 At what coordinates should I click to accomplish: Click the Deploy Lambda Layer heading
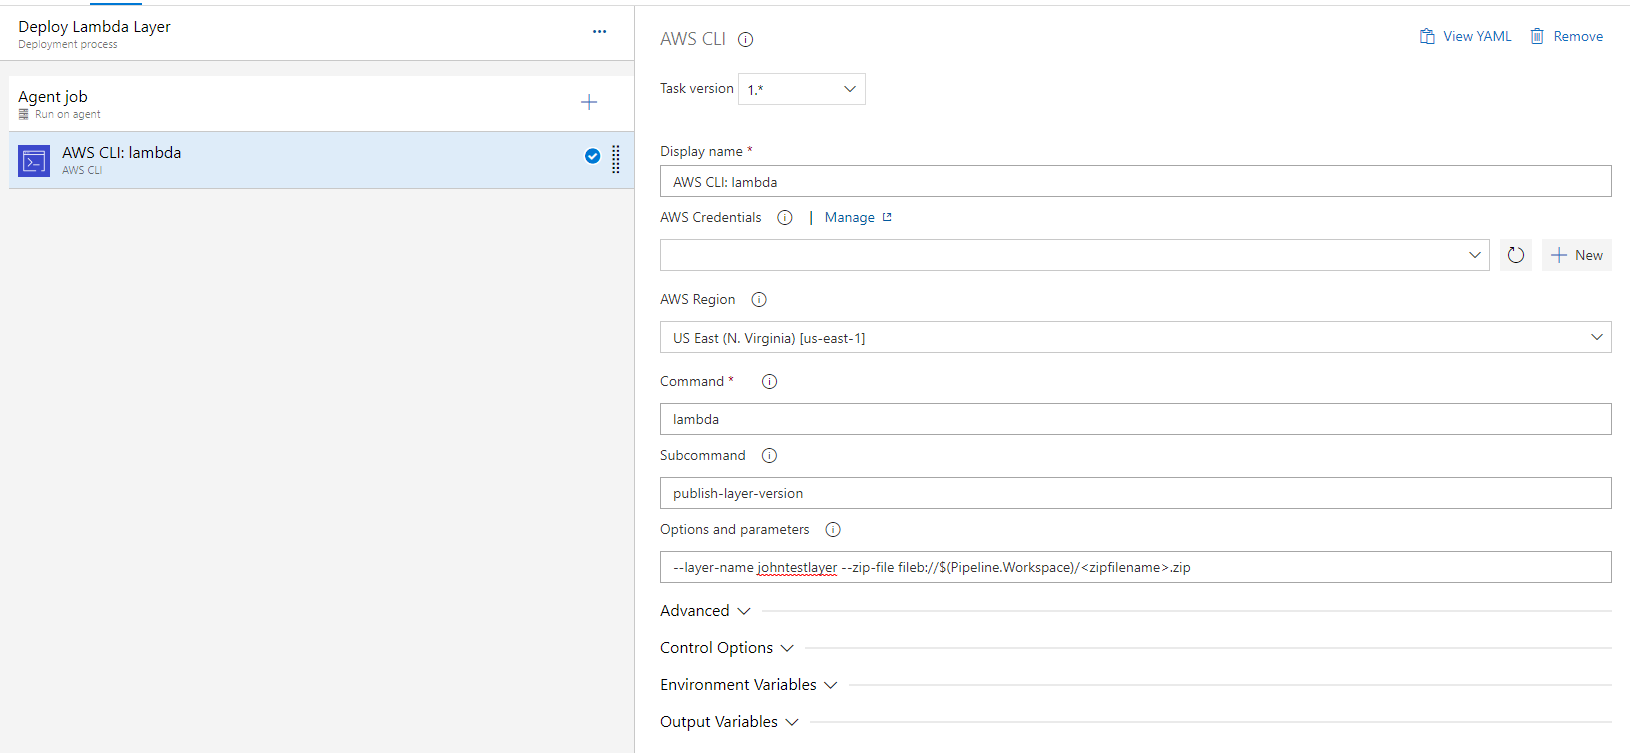coord(94,27)
